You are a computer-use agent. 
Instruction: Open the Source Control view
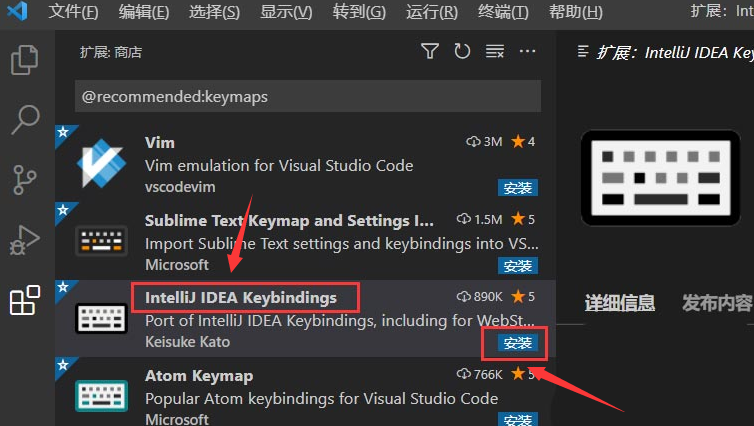(x=24, y=180)
